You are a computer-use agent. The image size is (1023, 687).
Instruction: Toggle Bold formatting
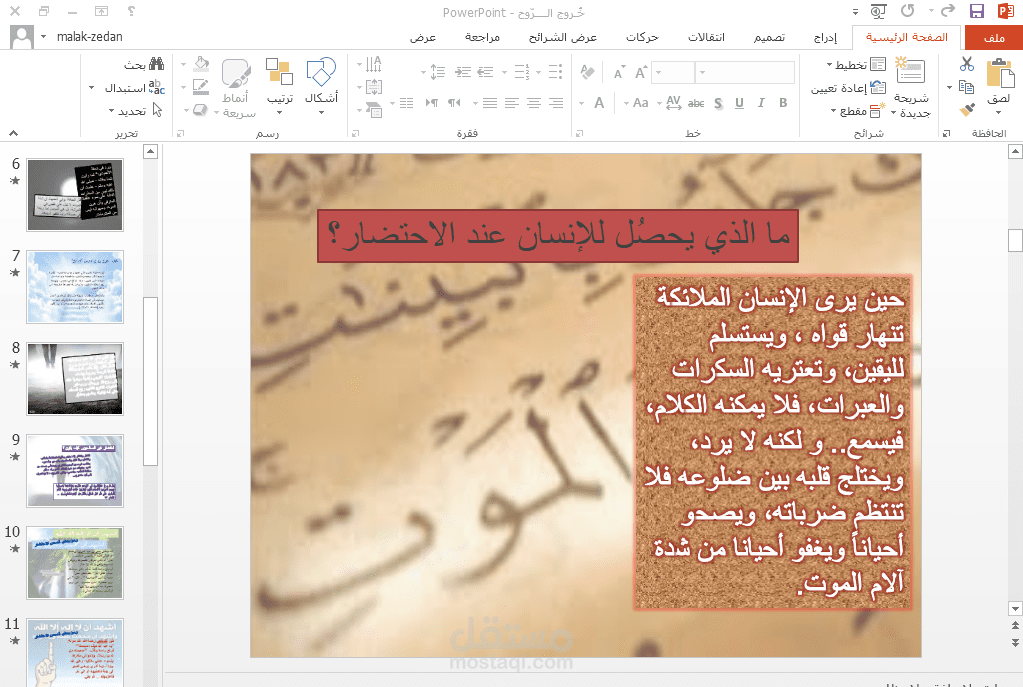click(x=782, y=103)
